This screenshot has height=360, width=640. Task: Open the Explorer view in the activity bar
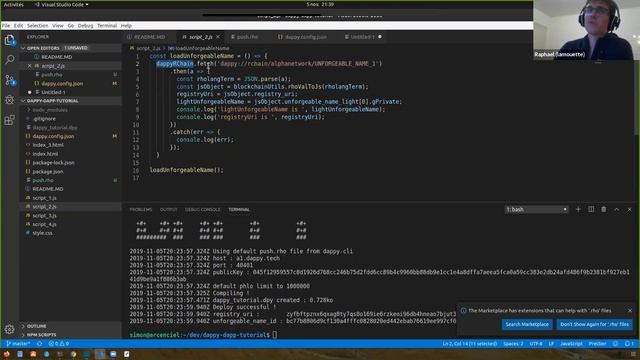click(x=9, y=40)
